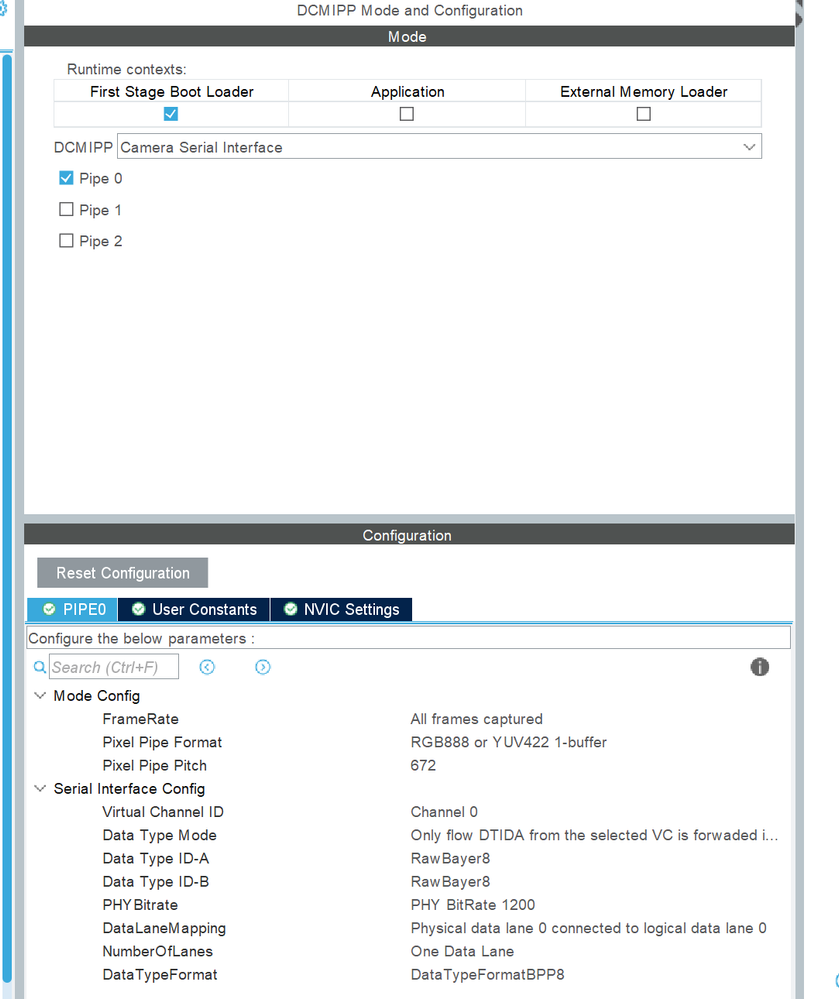
Task: Switch to the PIPE0 tab
Action: [72, 609]
